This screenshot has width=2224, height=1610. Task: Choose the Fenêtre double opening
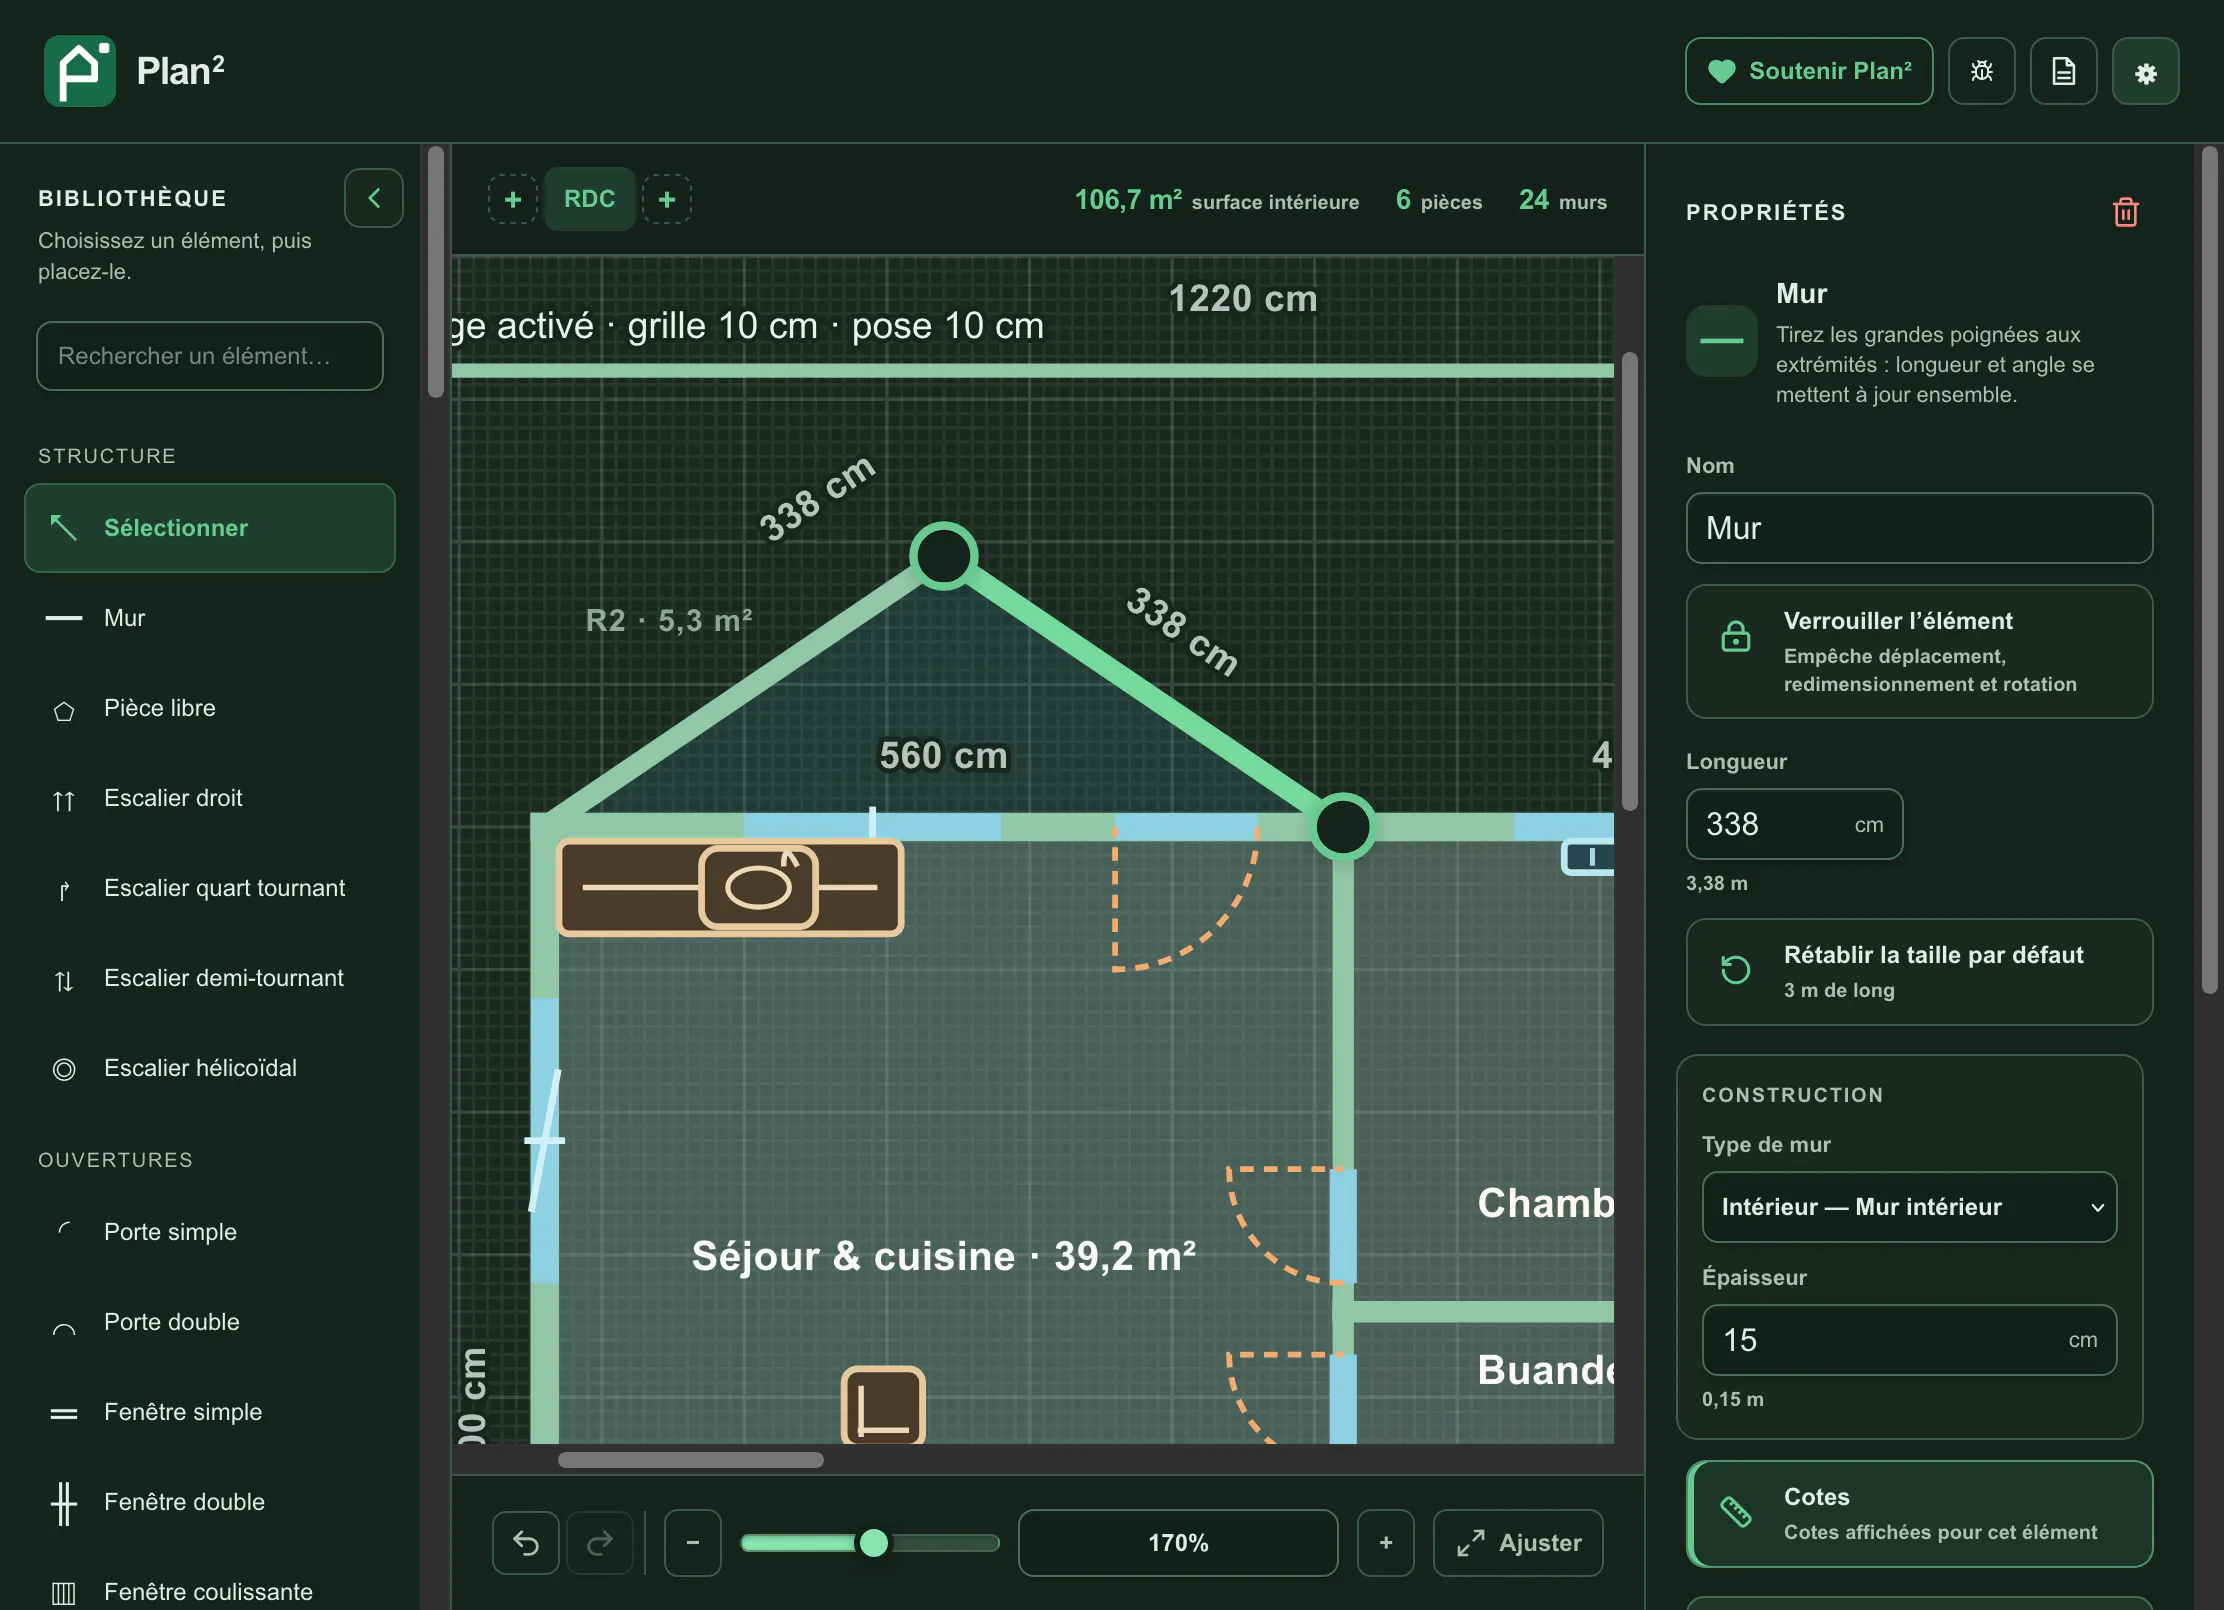coord(210,1502)
